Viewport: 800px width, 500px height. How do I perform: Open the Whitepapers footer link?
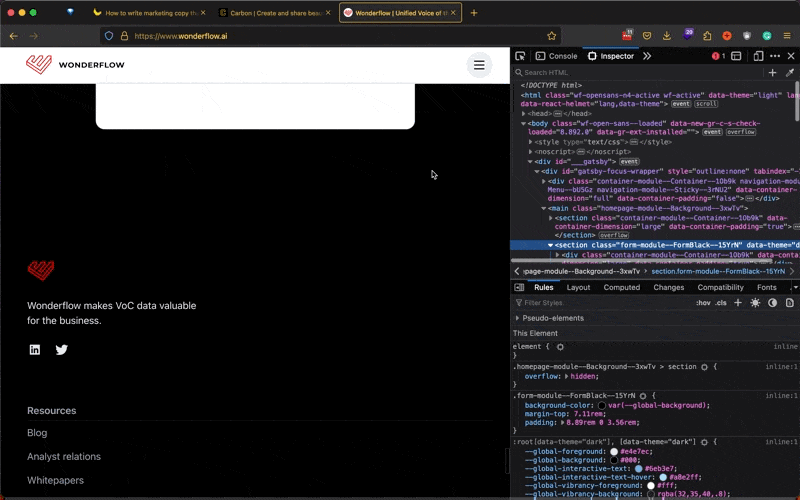(x=55, y=480)
